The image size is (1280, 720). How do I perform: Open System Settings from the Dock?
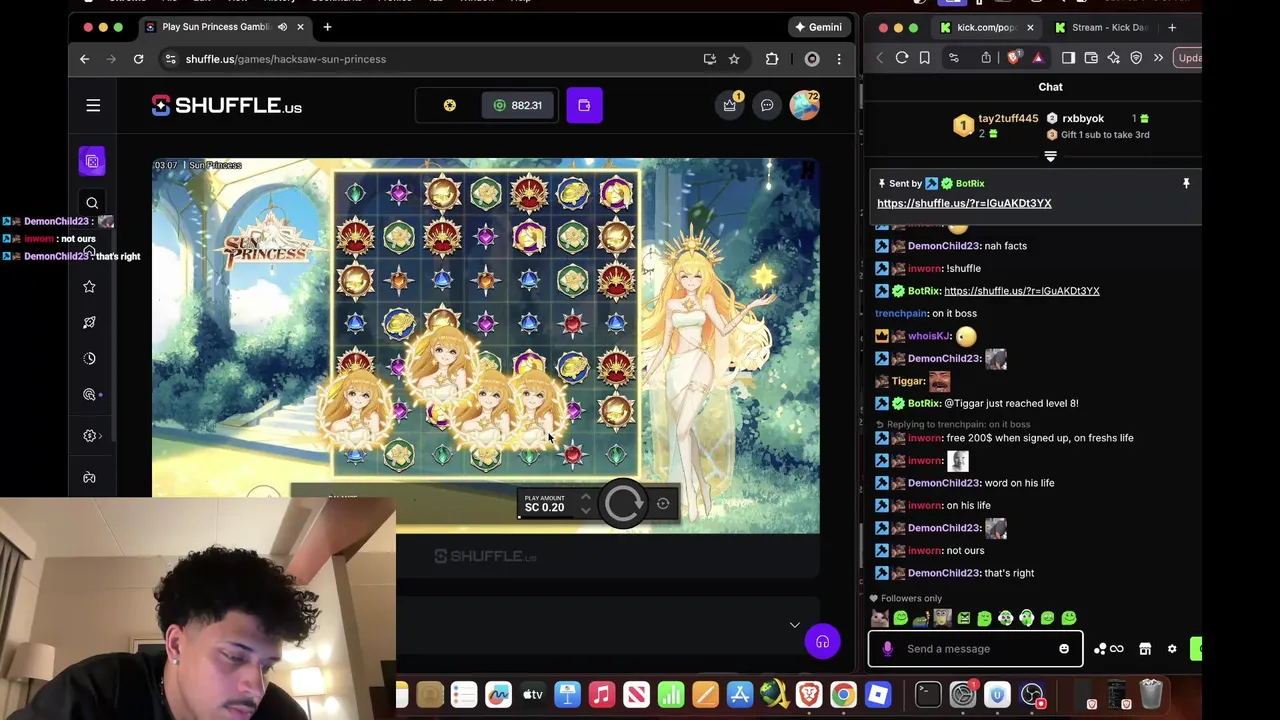pyautogui.click(x=962, y=694)
